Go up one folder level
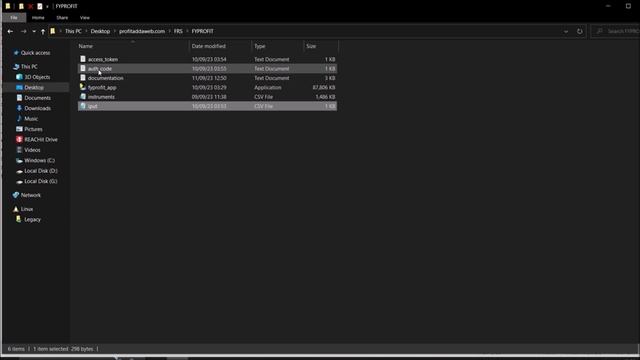The height and width of the screenshot is (360, 640). click(43, 31)
